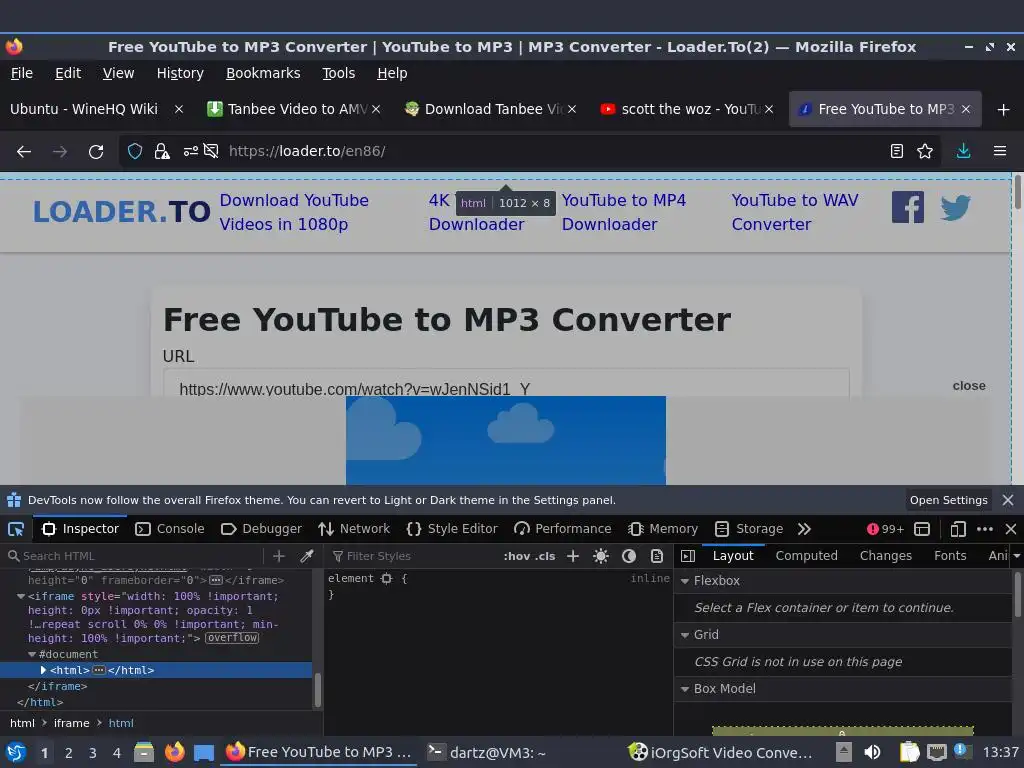
Task: Switch to Changes sidebar tab
Action: click(x=886, y=556)
